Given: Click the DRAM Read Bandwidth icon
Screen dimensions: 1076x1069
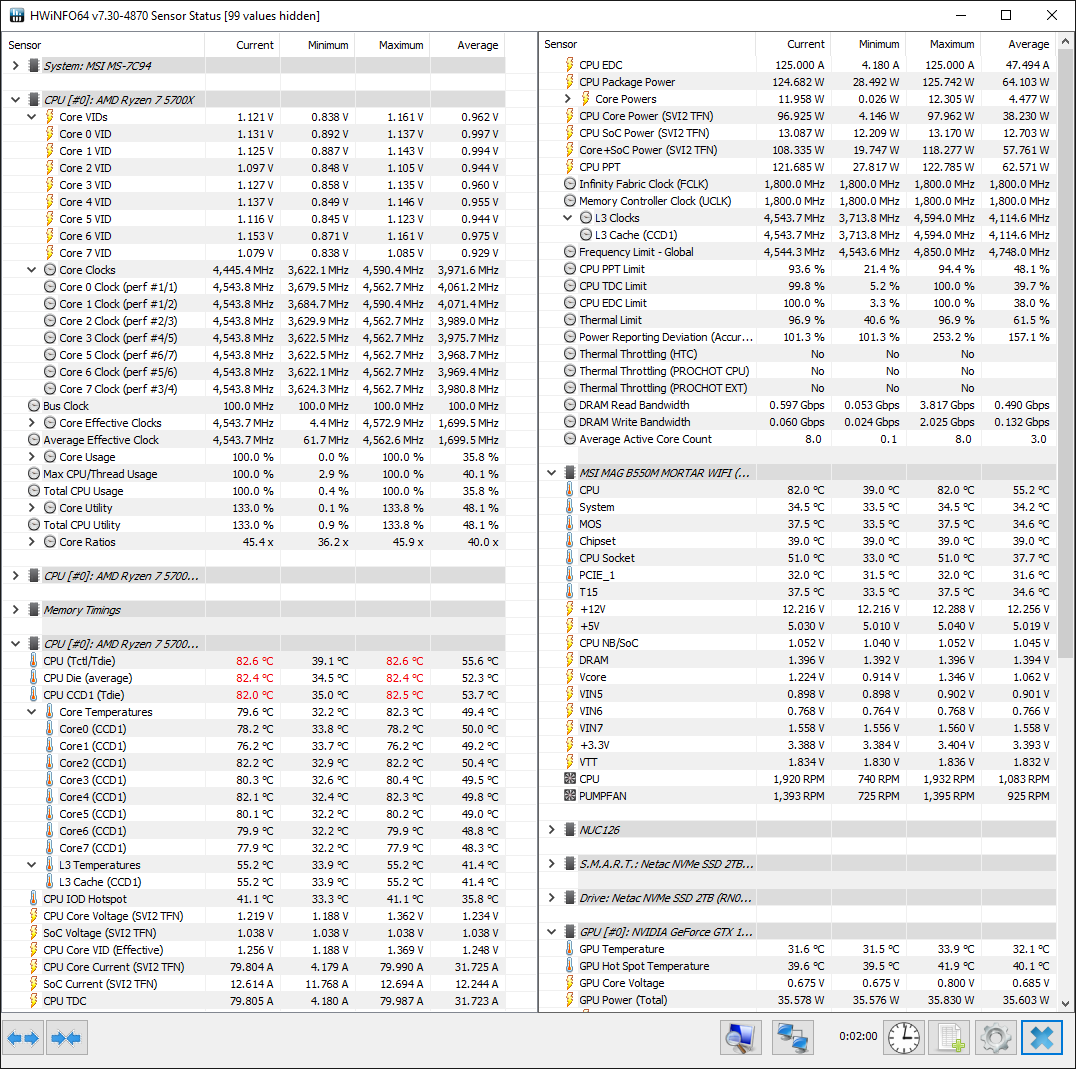Looking at the screenshot, I should 570,405.
